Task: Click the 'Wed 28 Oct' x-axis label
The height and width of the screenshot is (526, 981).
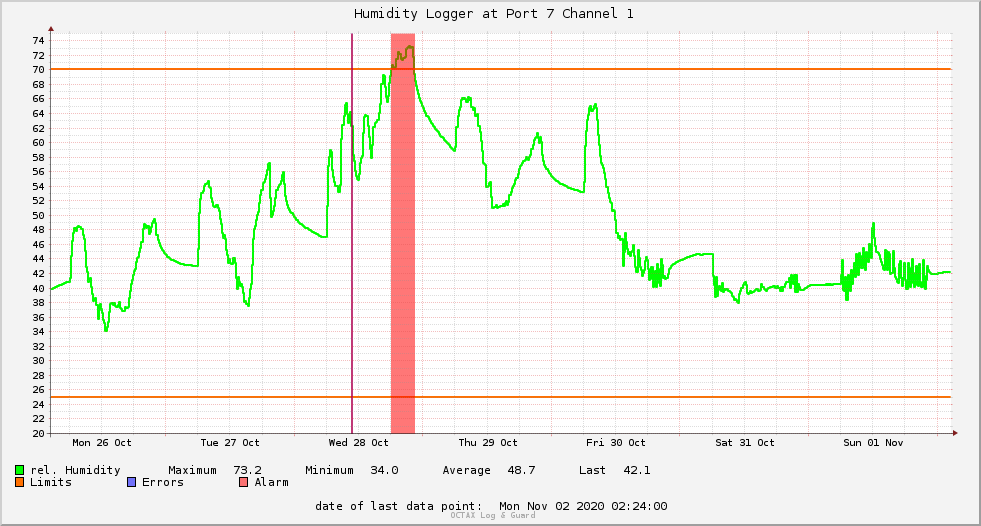Action: click(358, 443)
